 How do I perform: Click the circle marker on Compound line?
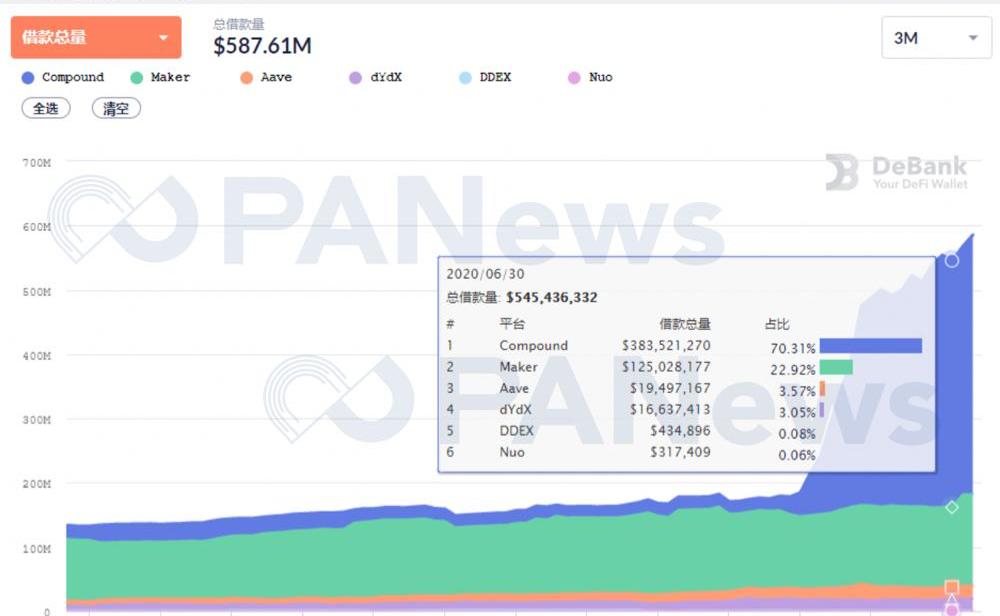click(x=952, y=260)
